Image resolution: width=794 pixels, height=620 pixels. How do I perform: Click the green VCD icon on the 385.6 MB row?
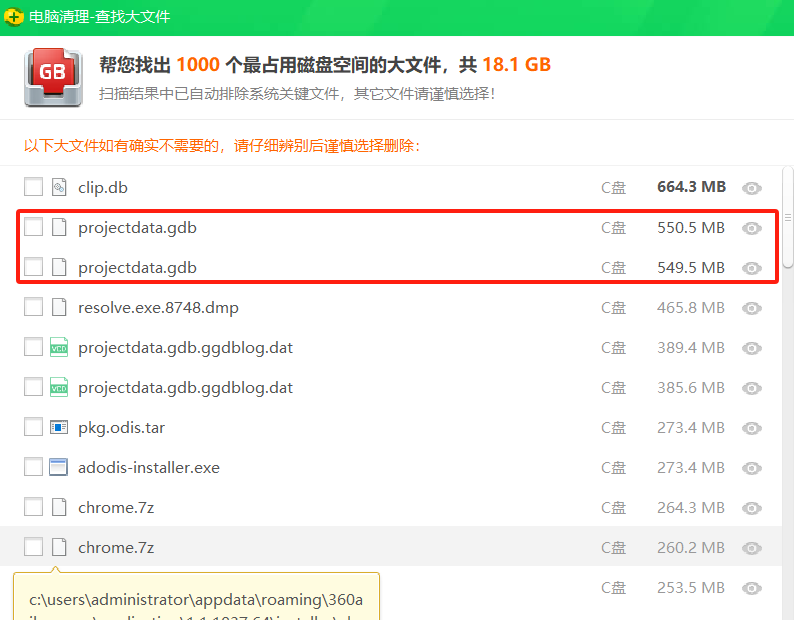[x=59, y=388]
